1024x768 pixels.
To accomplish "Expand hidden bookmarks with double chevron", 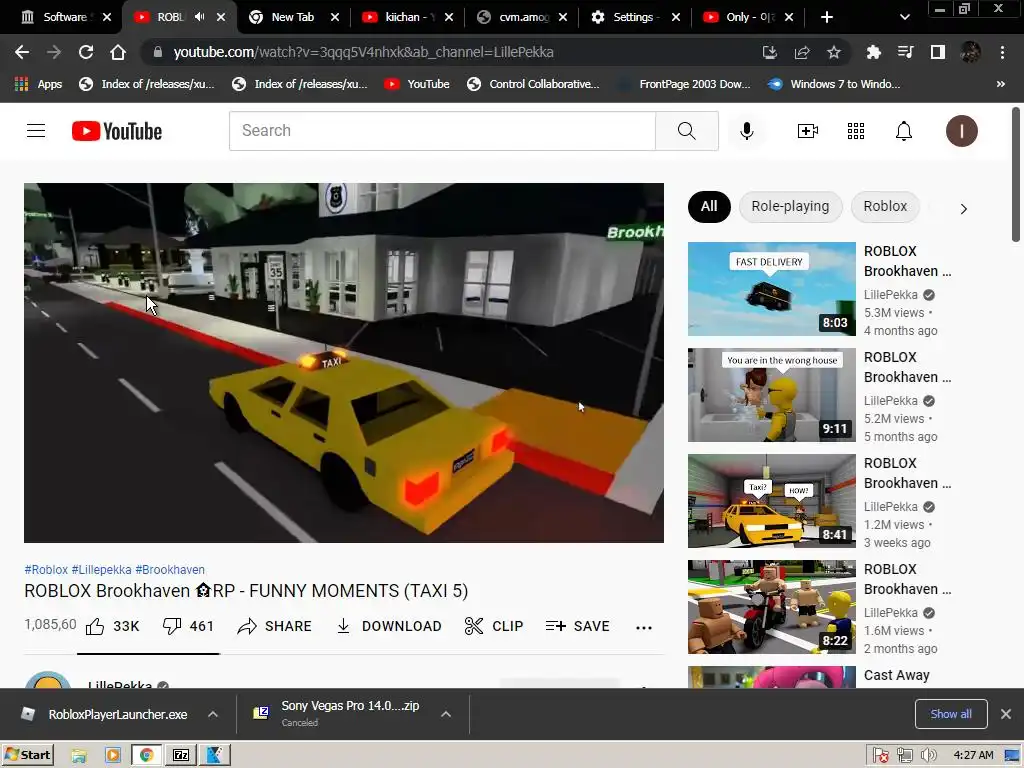I will coord(1000,84).
